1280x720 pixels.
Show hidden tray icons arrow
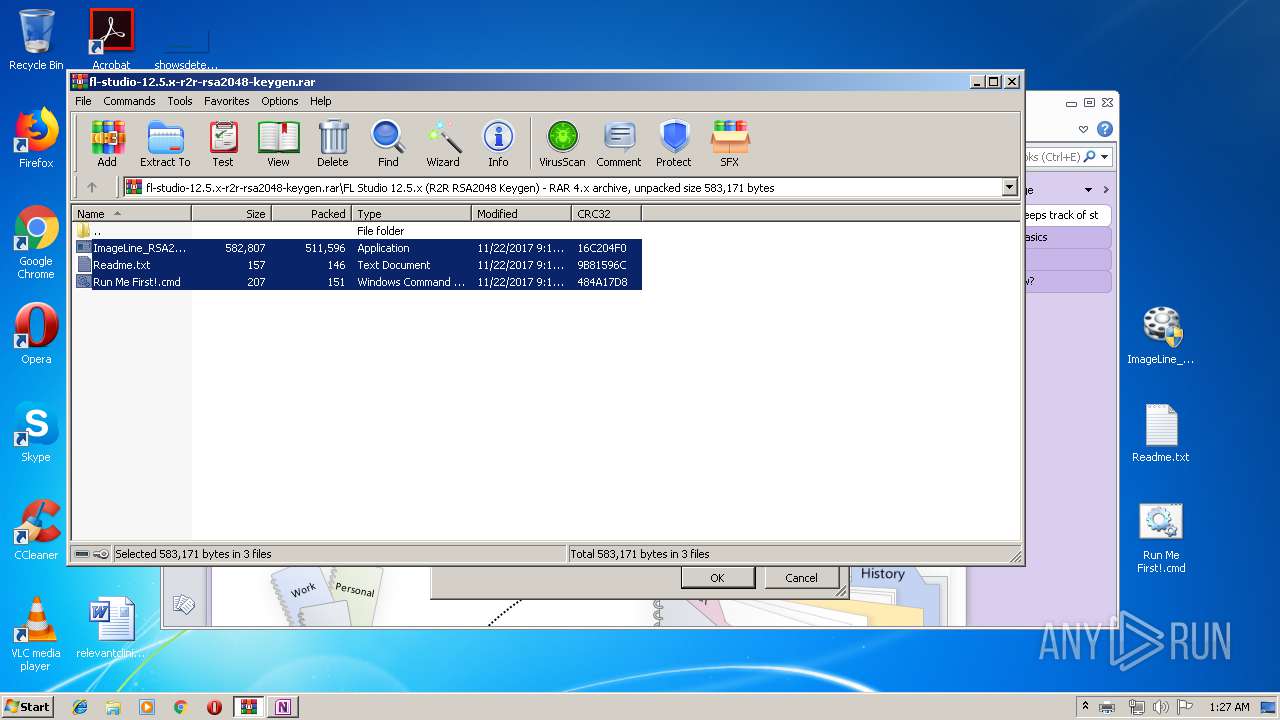[x=1085, y=707]
